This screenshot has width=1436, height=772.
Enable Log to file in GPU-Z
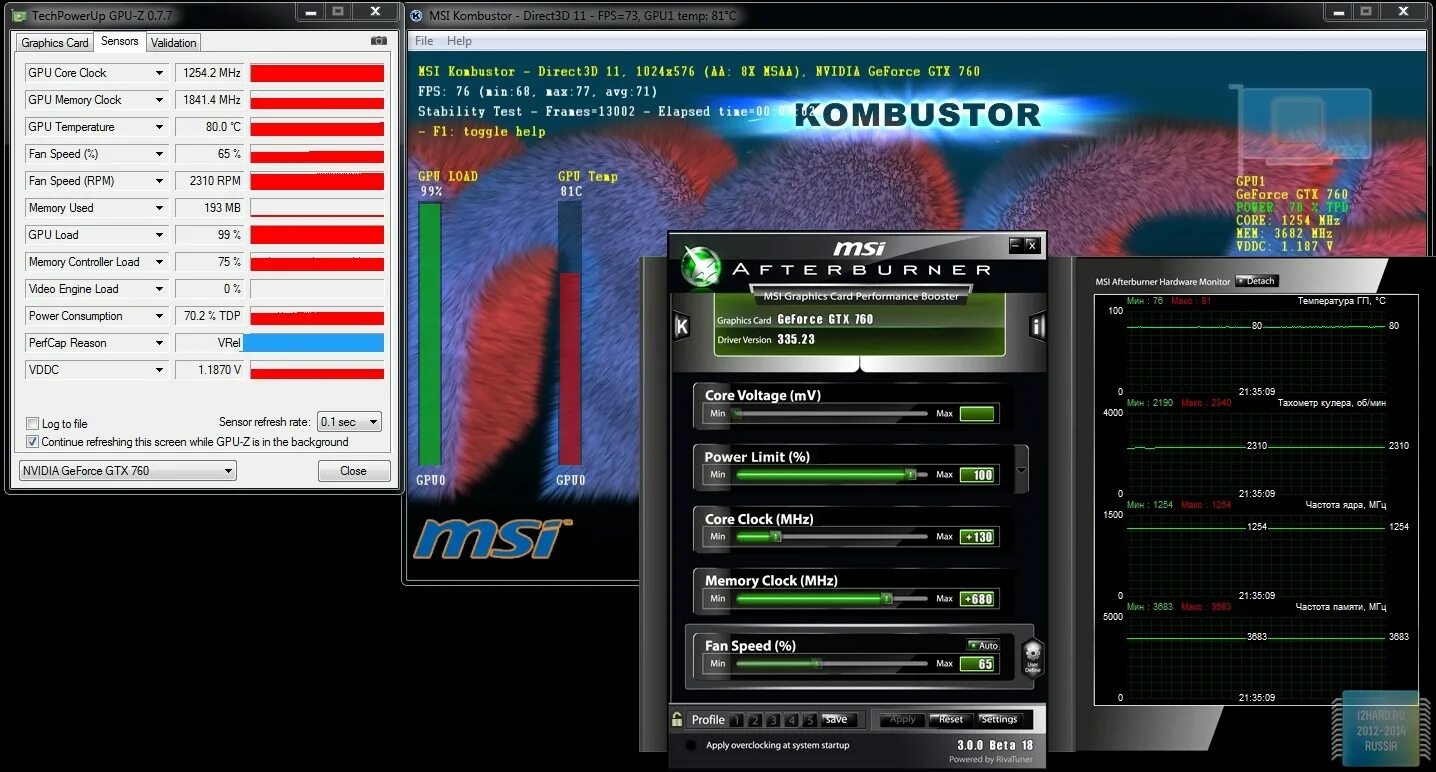pos(33,424)
